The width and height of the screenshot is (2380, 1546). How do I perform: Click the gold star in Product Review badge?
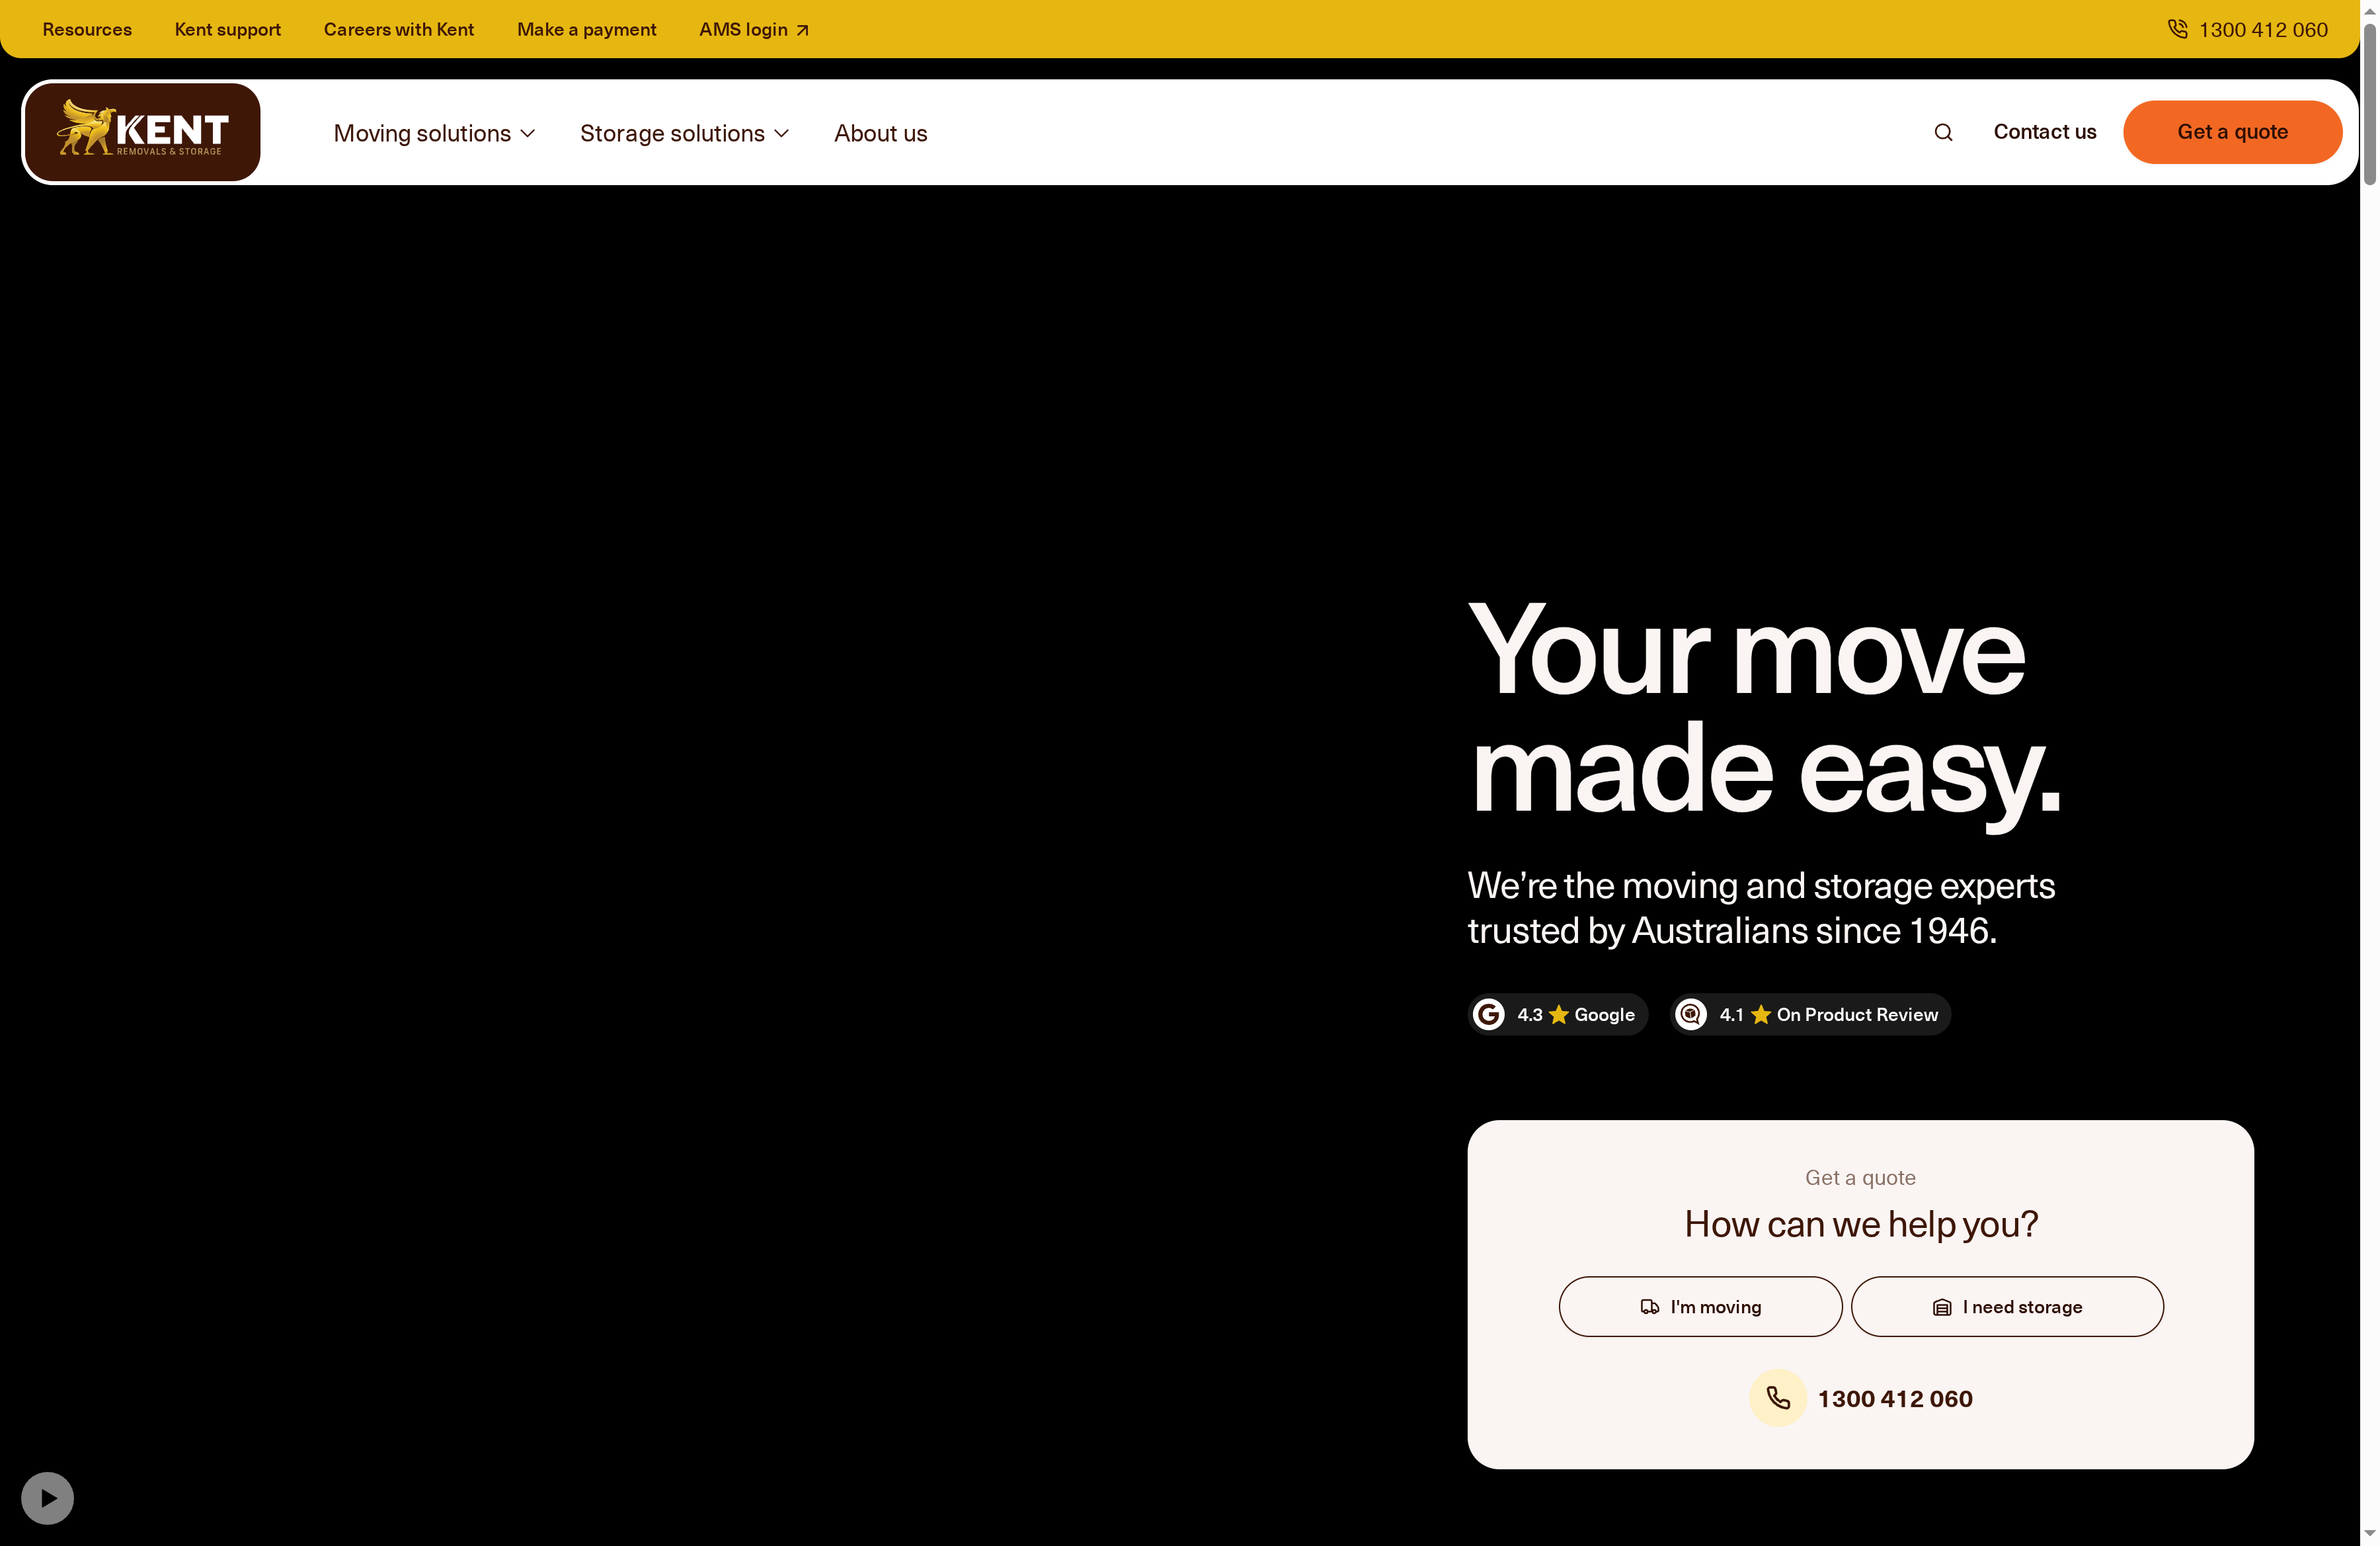[1761, 1014]
